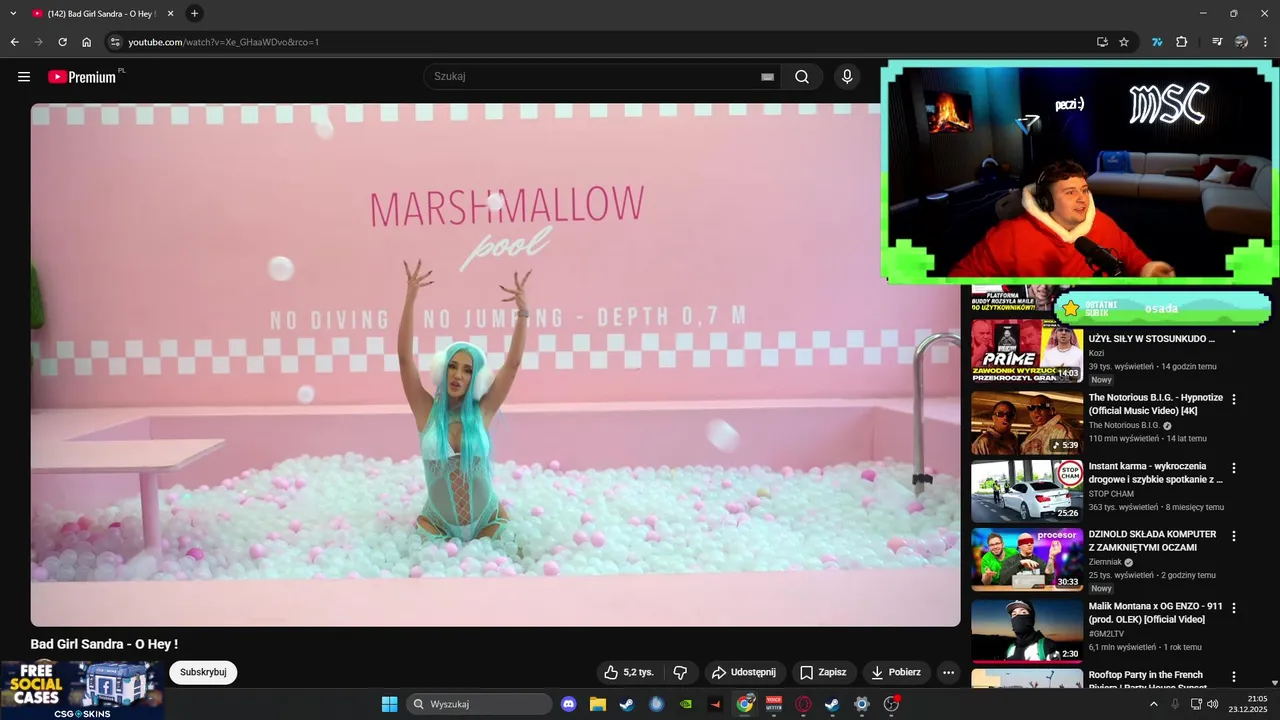Viewport: 1280px width, 720px height.
Task: Open more actions three-dot menu below video
Action: click(949, 672)
